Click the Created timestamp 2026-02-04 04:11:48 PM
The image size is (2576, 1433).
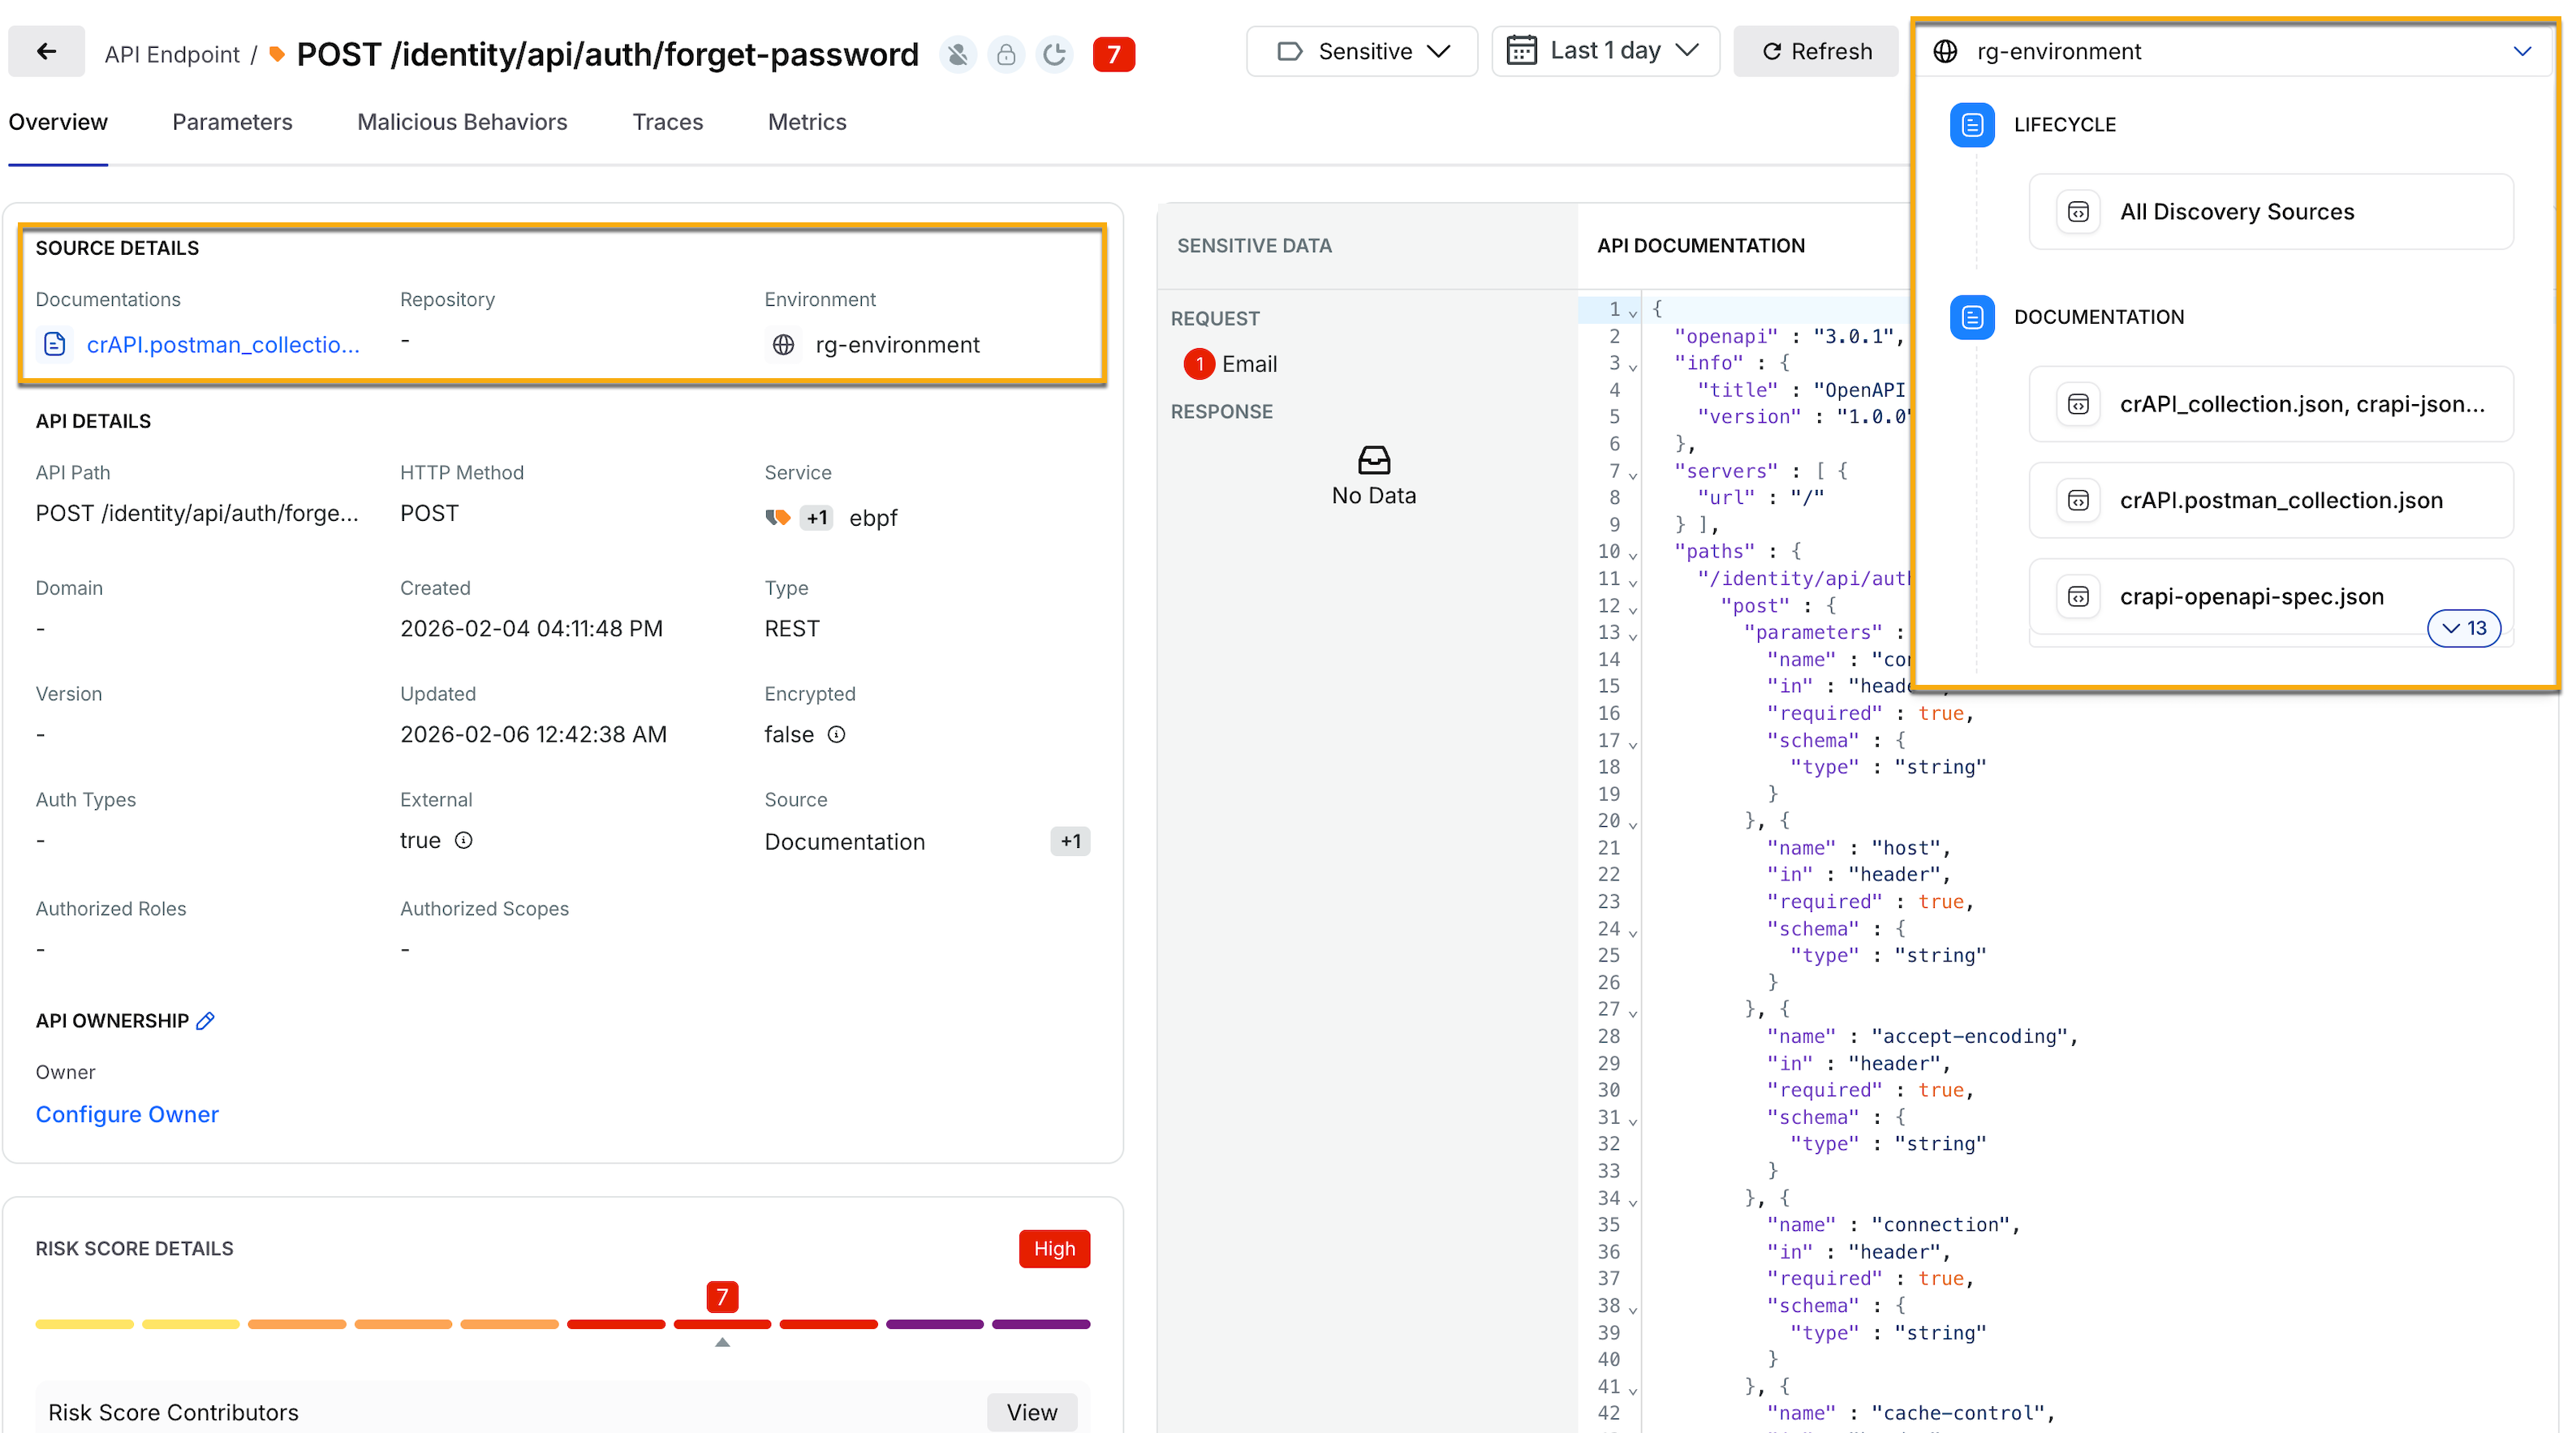coord(531,628)
